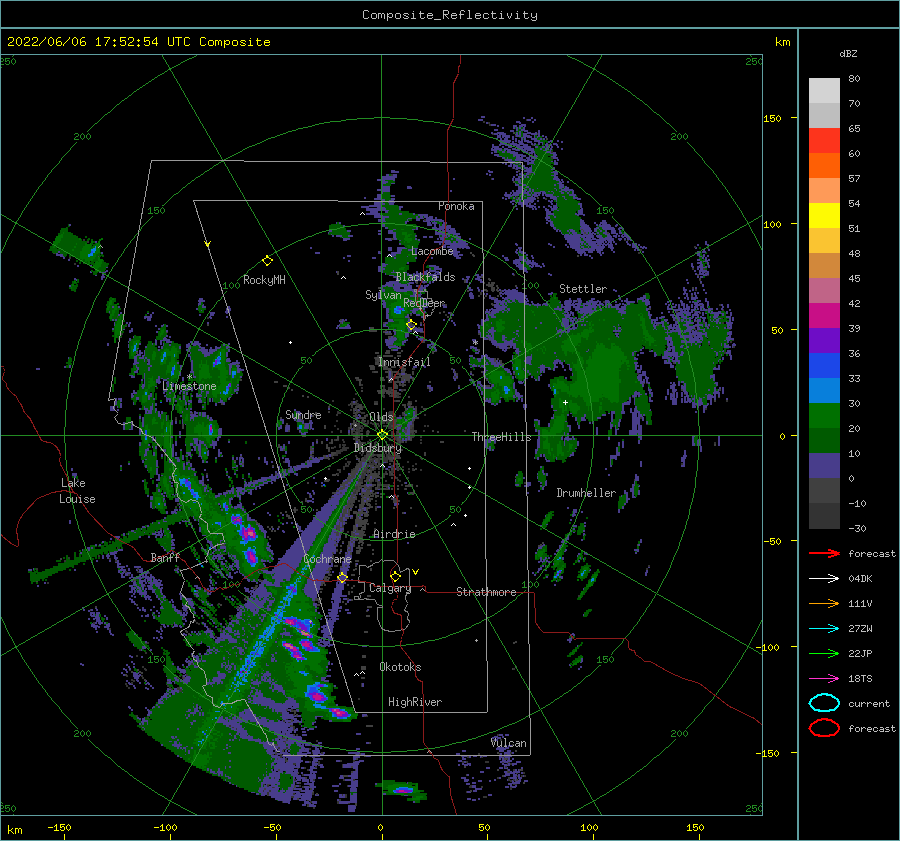Viewport: 900px width, 841px height.
Task: Click the HighRiver label
Action: pos(415,702)
